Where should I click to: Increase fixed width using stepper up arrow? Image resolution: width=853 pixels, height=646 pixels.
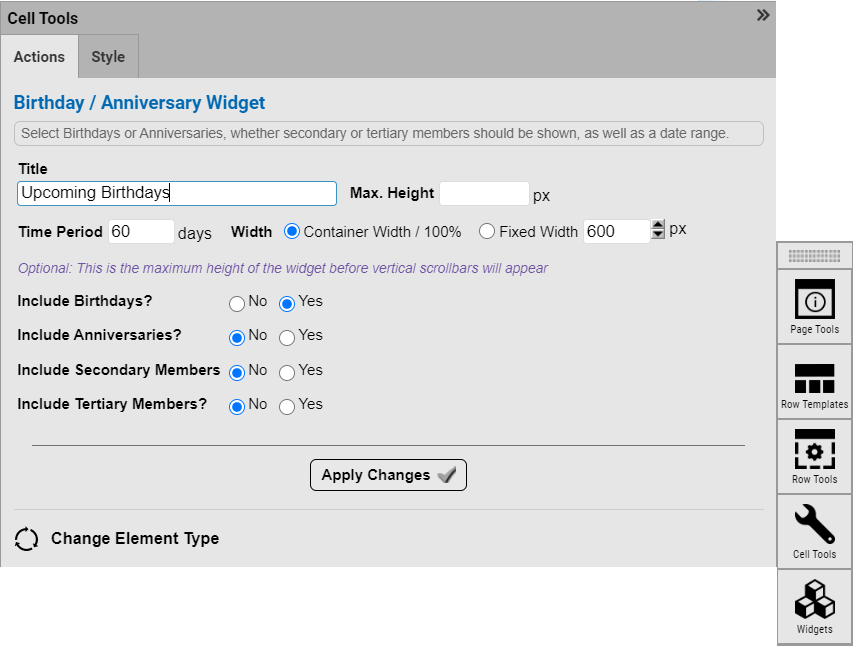point(658,226)
